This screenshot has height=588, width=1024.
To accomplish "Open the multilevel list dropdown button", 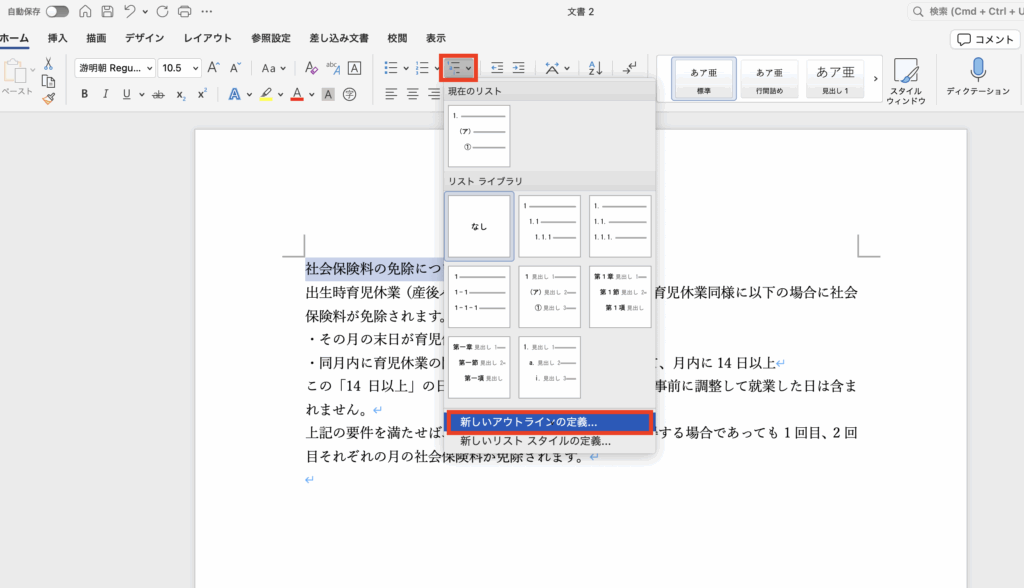I will click(460, 68).
